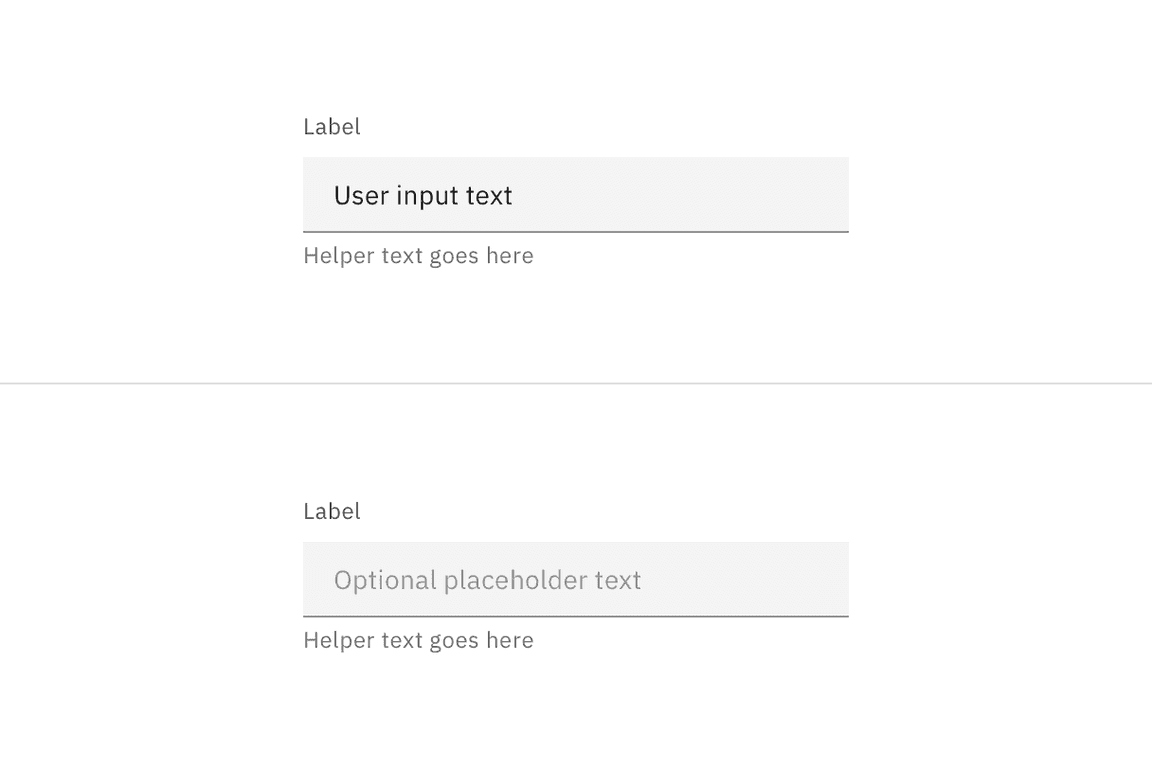The height and width of the screenshot is (767, 1152).
Task: Click "Helper text goes here" under the empty field
Action: pyautogui.click(x=418, y=639)
